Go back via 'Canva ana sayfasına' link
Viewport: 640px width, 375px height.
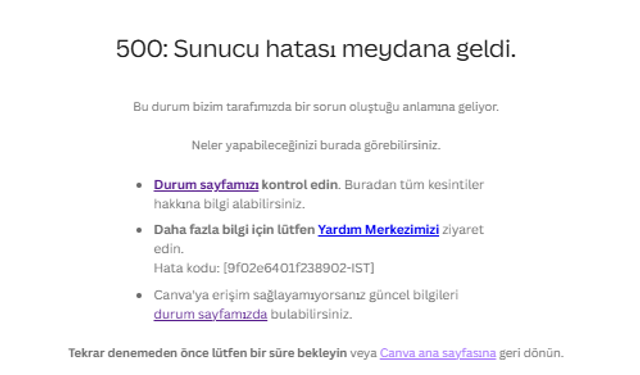[438, 353]
